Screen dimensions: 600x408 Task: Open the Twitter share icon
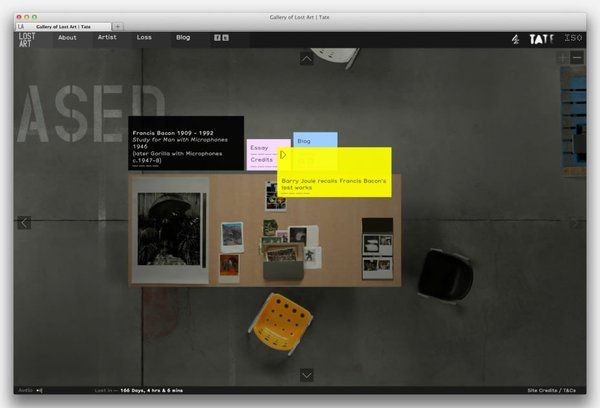coord(226,38)
